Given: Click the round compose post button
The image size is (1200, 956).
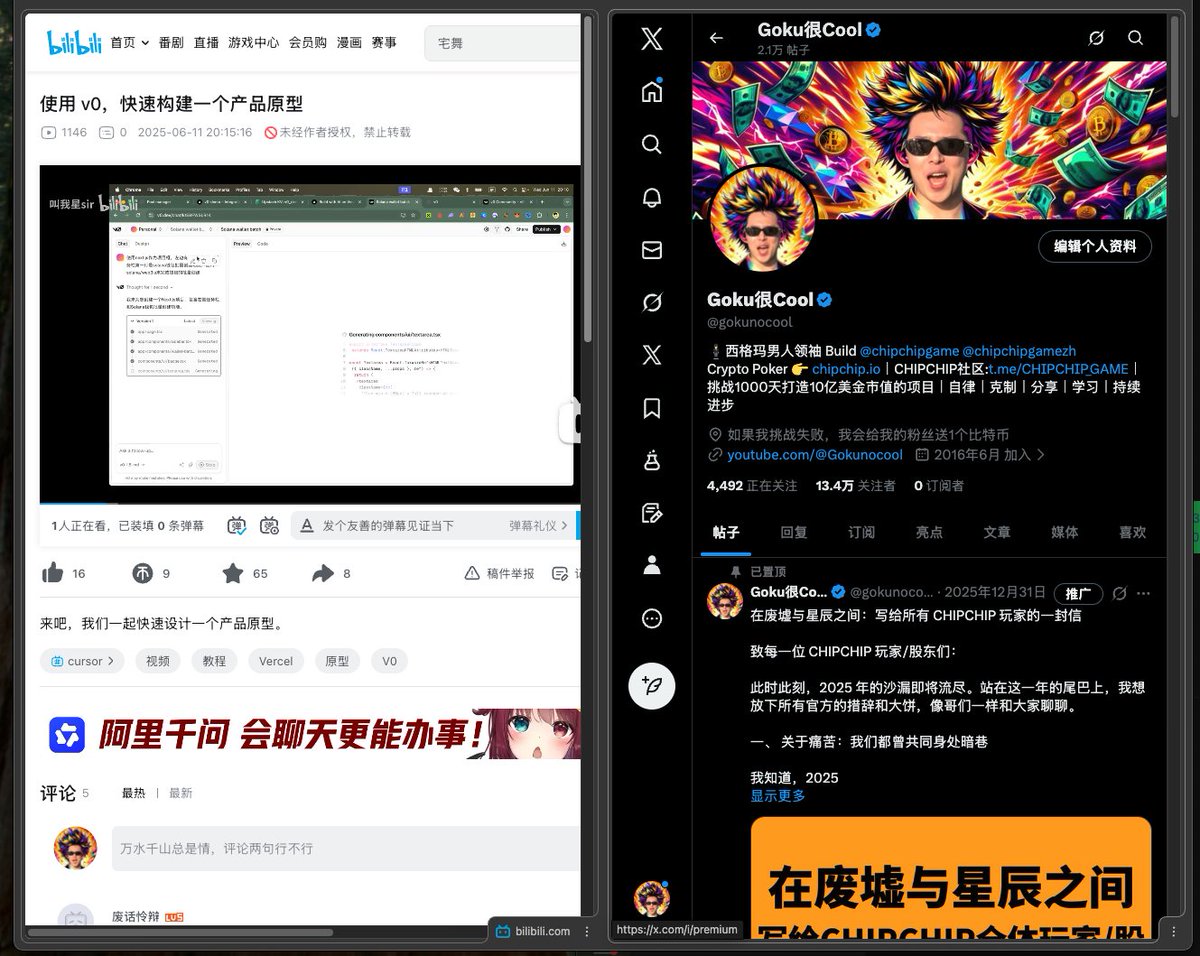Looking at the screenshot, I should 652,686.
